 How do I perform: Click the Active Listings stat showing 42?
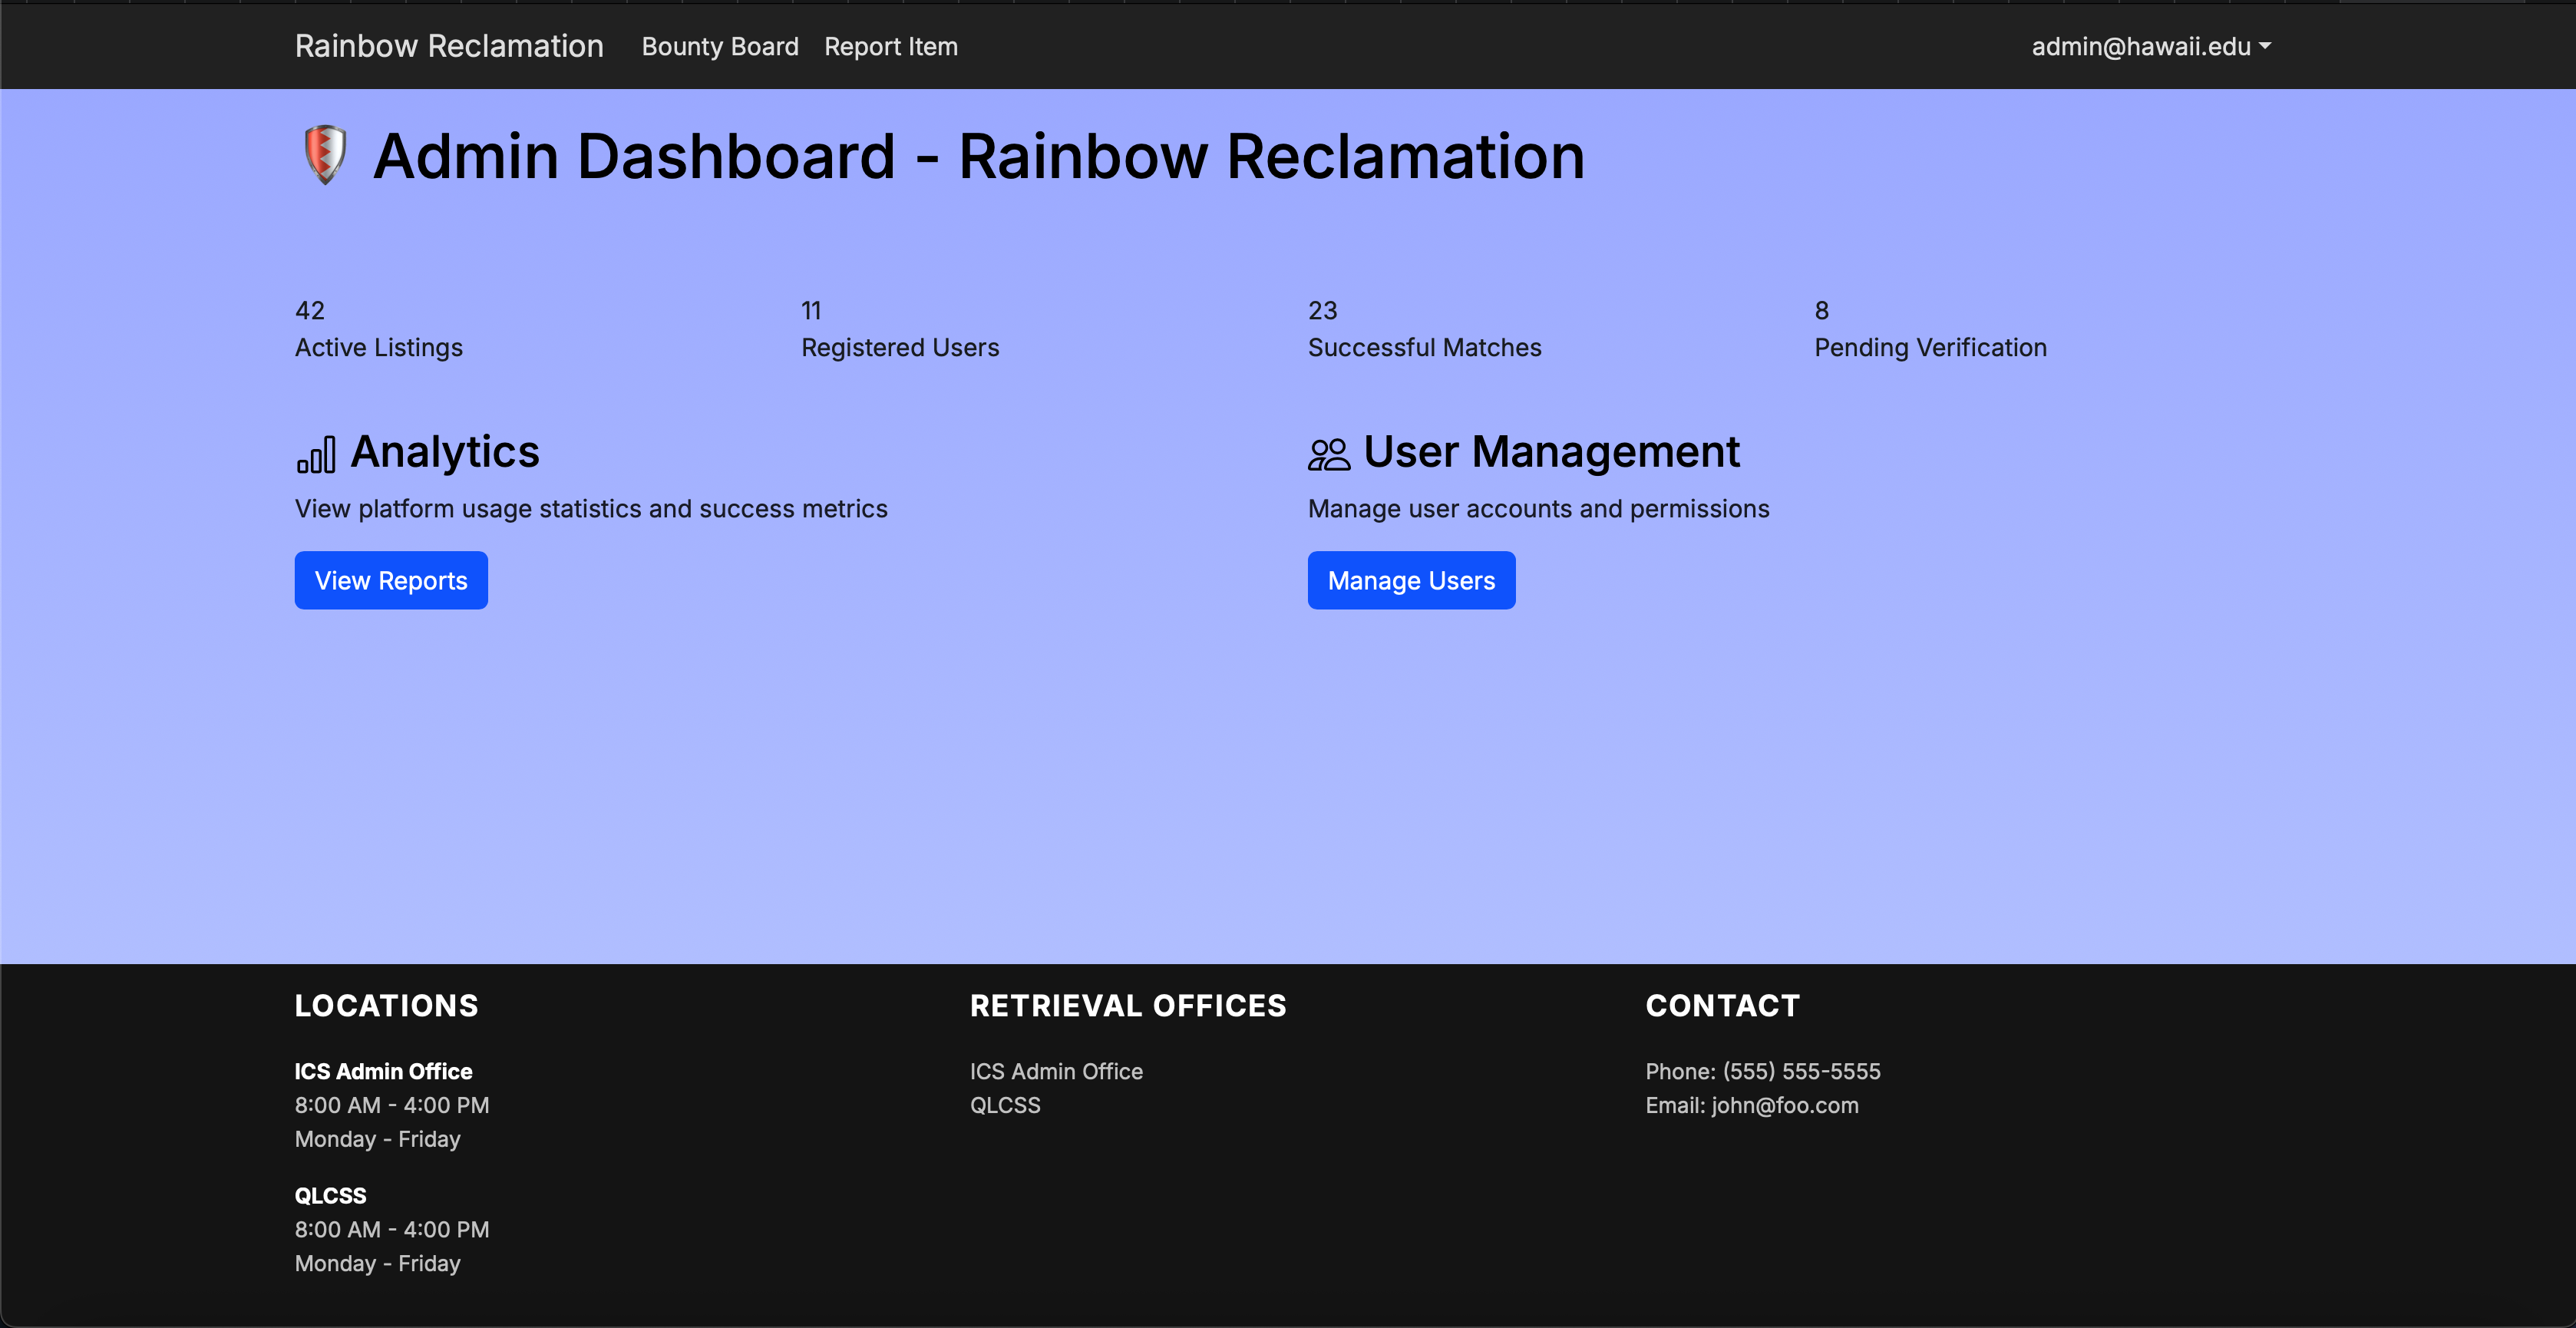pyautogui.click(x=378, y=330)
